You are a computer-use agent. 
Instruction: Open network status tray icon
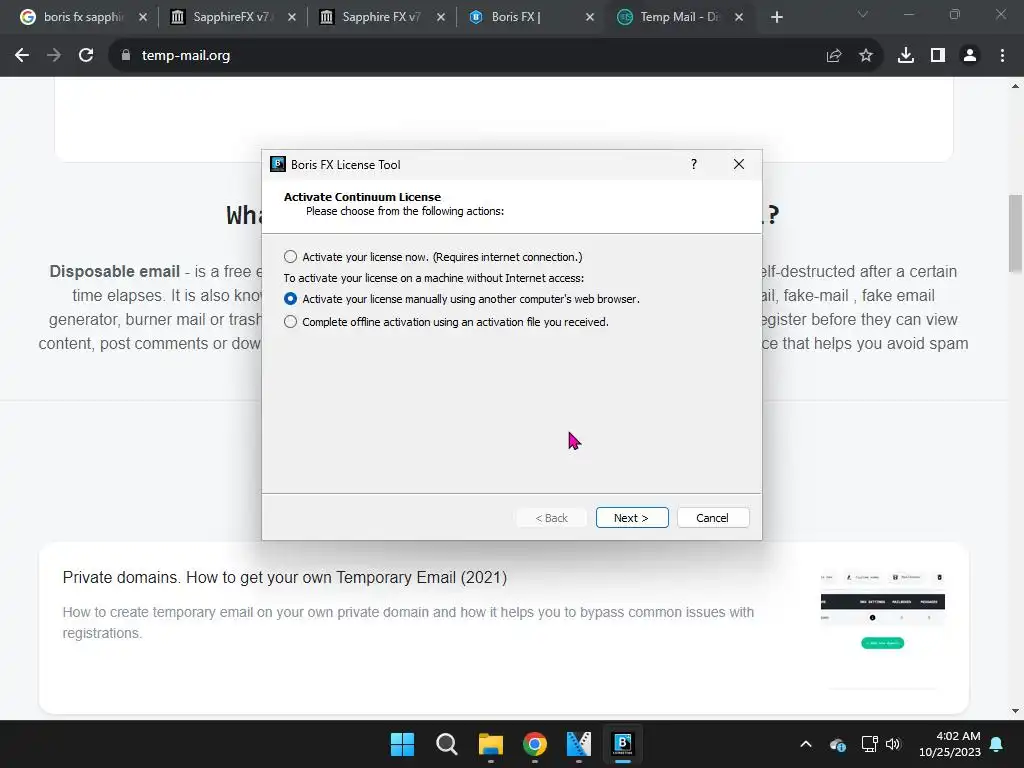869,744
